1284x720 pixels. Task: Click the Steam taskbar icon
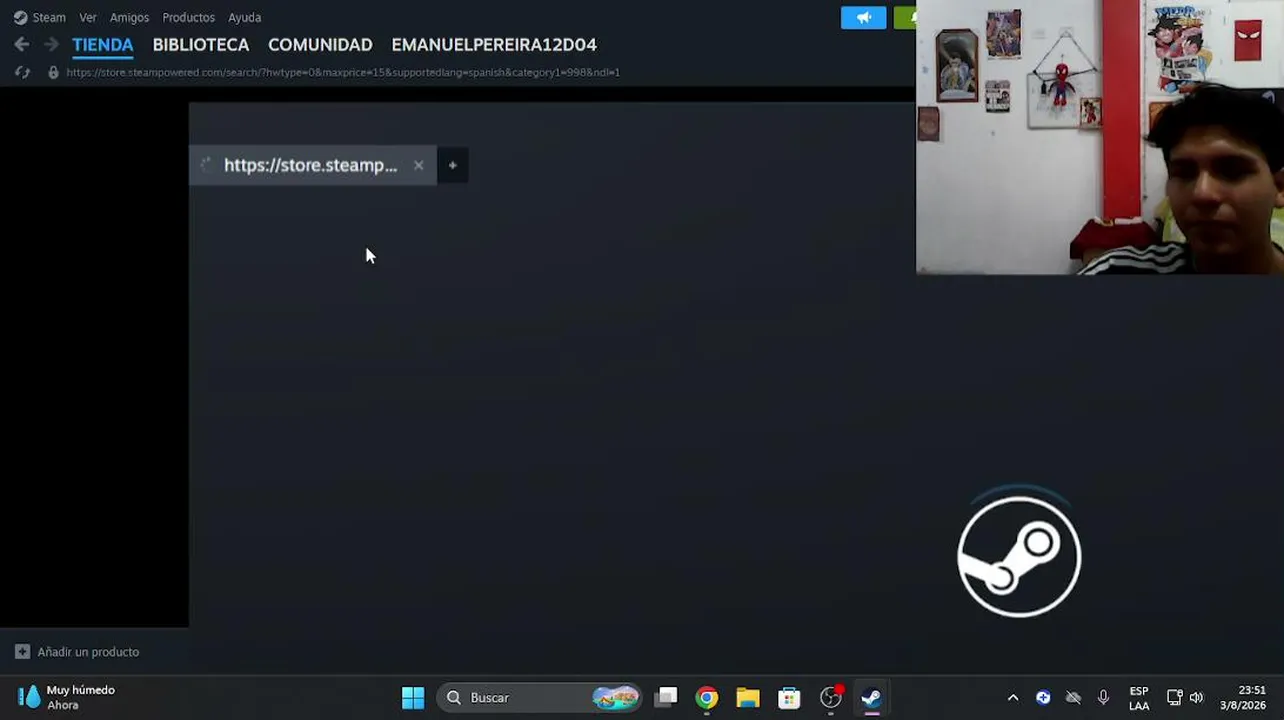tap(872, 698)
